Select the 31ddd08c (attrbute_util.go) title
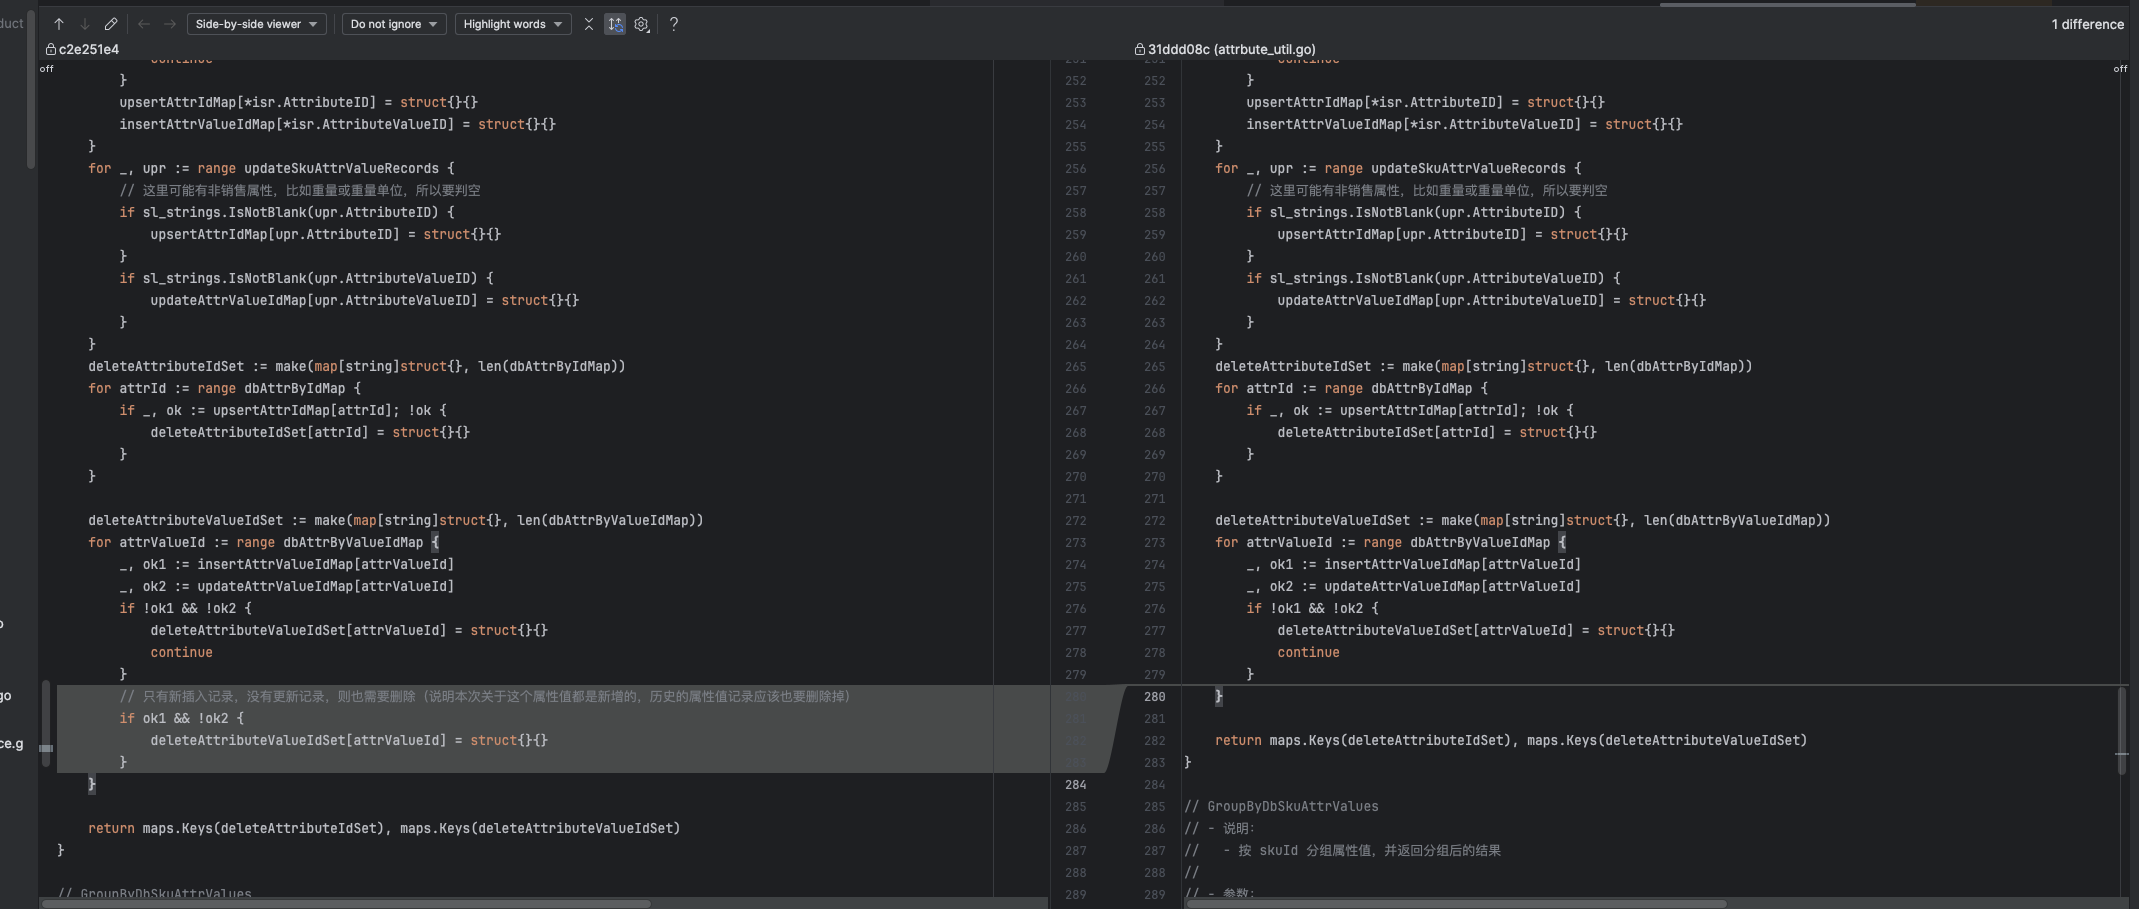This screenshot has height=909, width=2139. 1231,49
